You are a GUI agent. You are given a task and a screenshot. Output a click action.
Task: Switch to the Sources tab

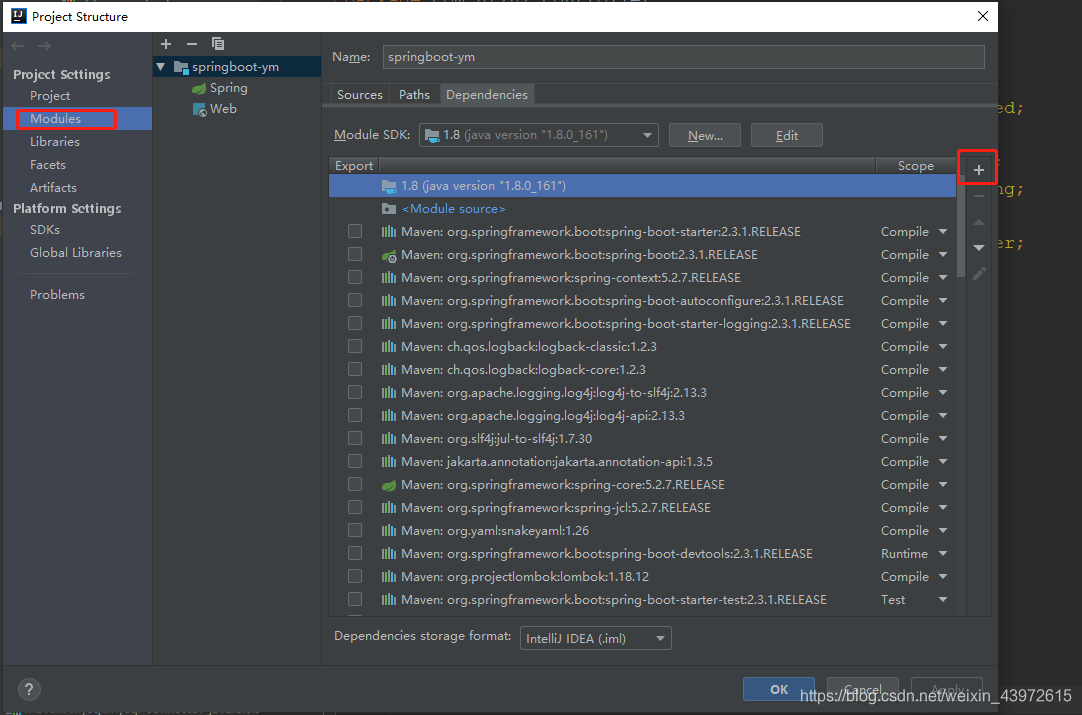(x=360, y=95)
